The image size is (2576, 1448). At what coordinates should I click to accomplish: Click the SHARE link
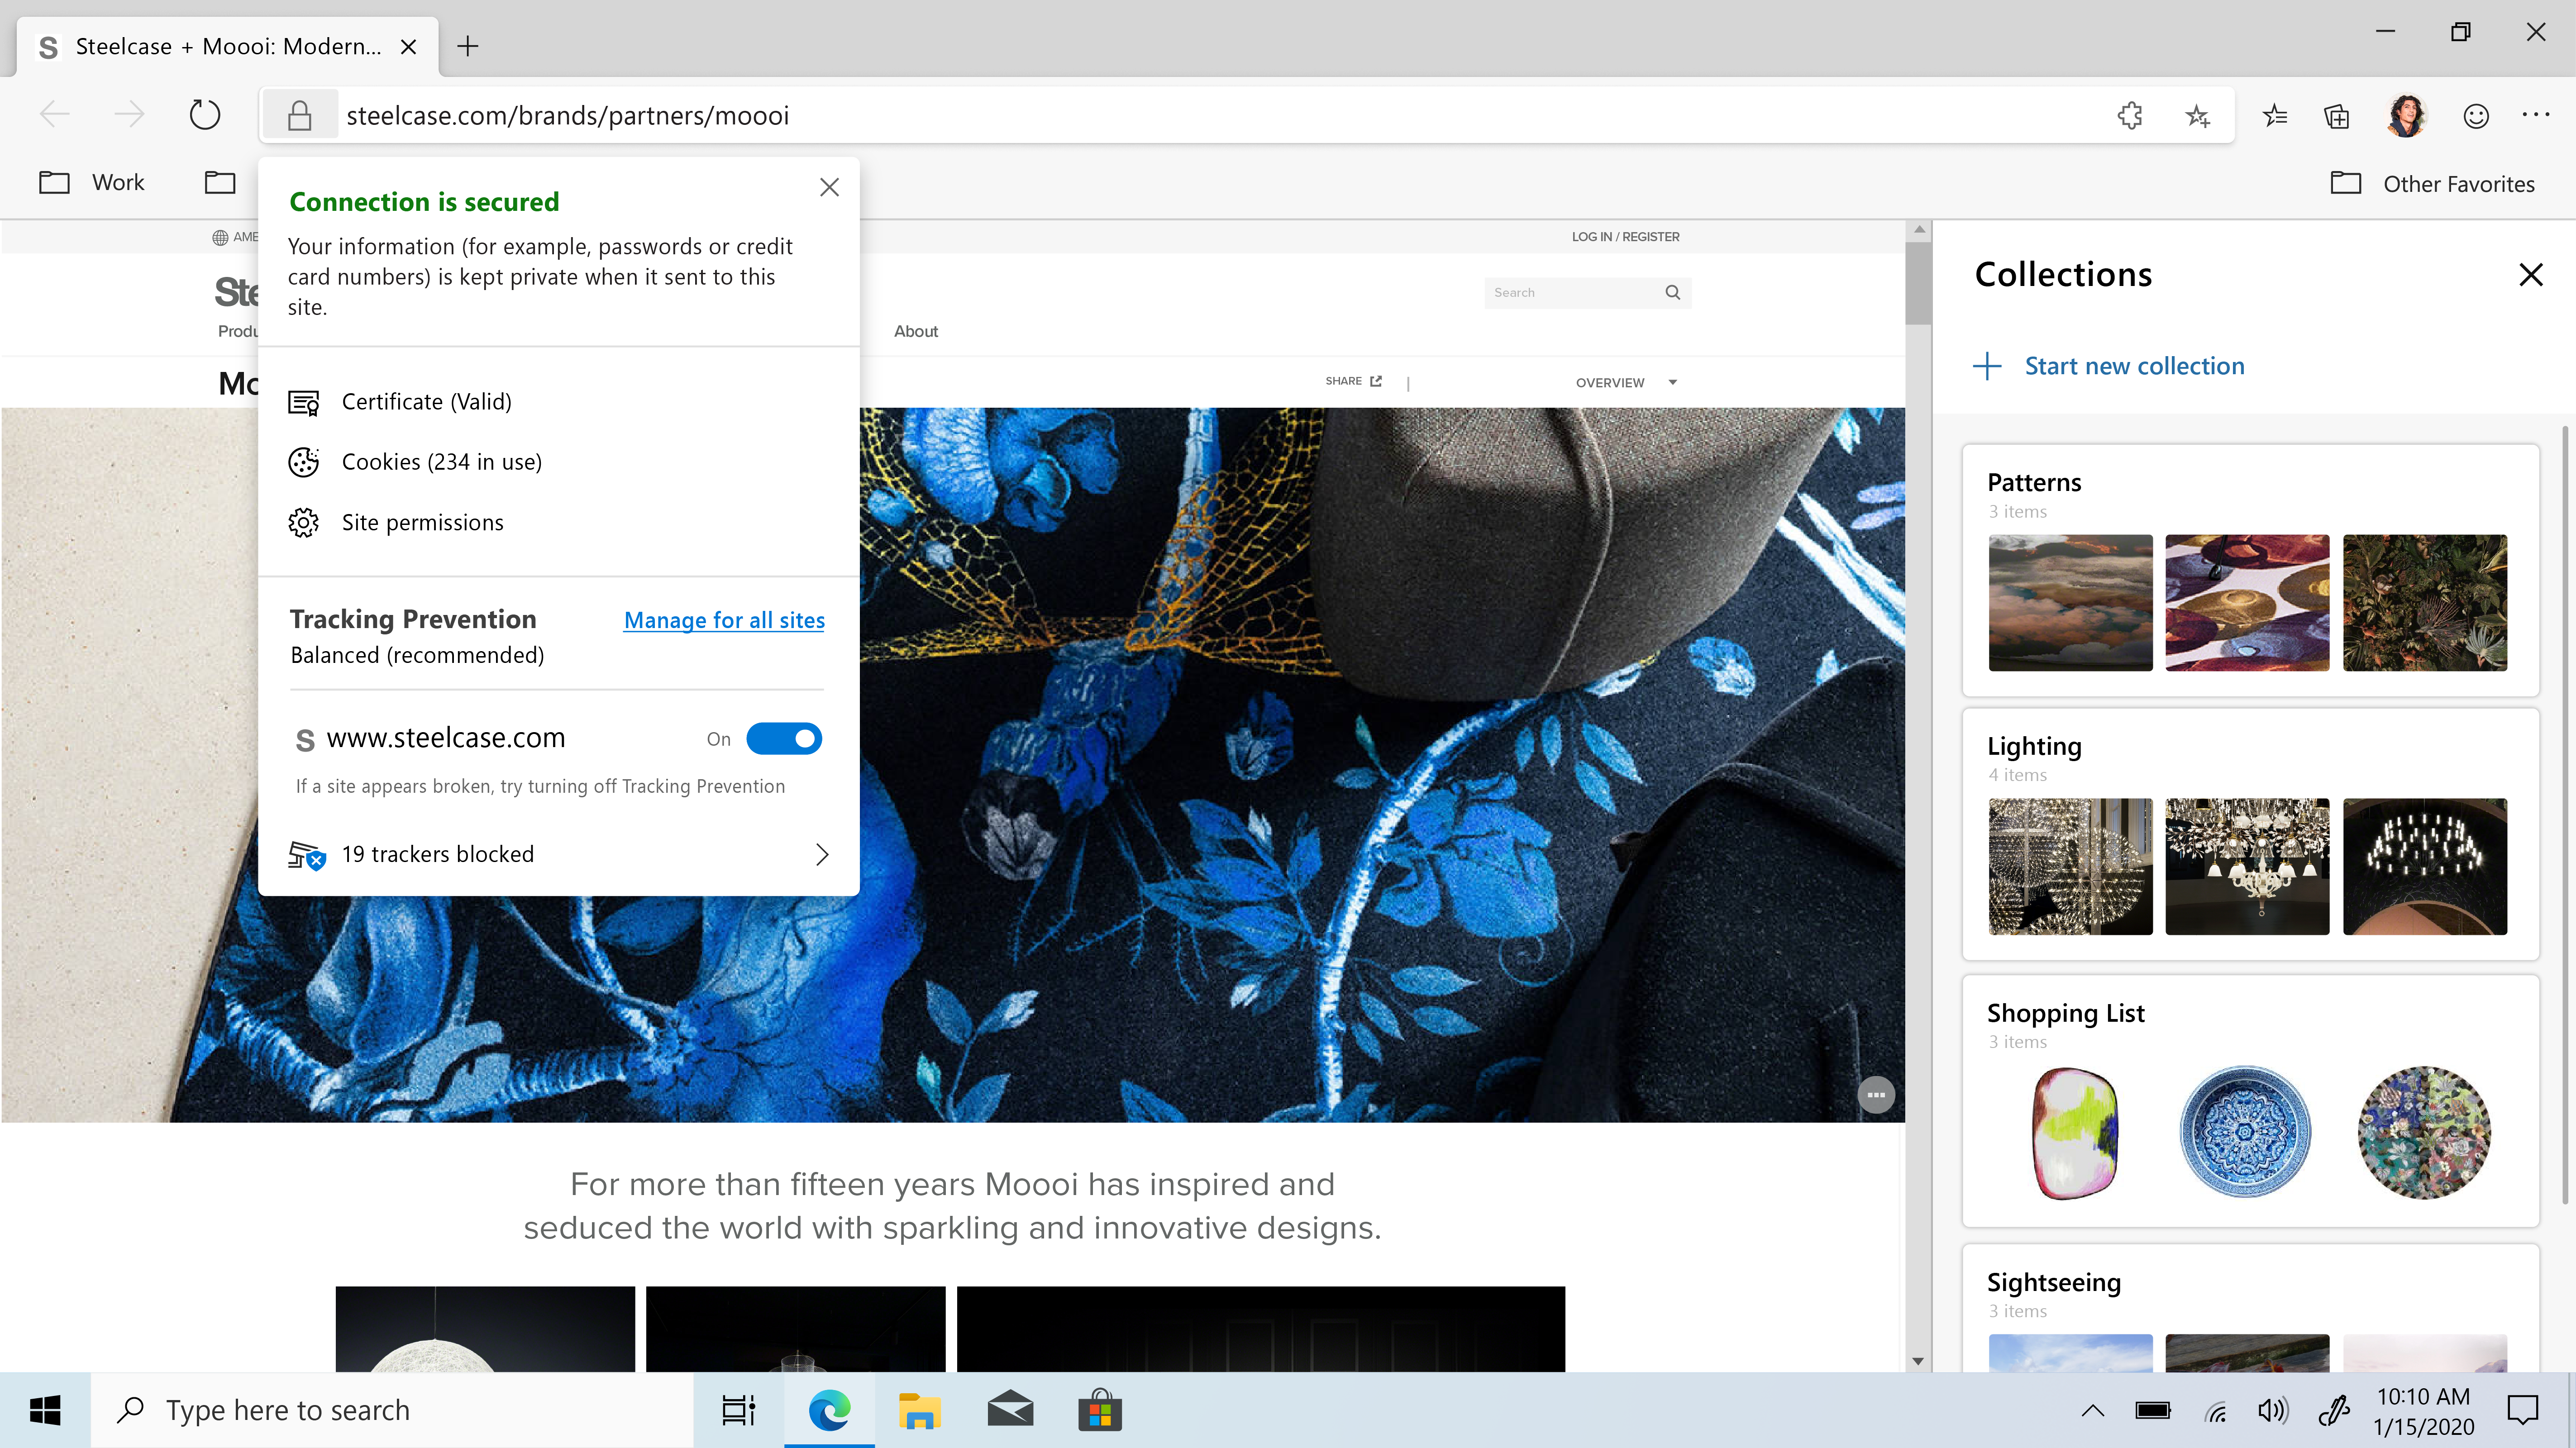point(1353,381)
